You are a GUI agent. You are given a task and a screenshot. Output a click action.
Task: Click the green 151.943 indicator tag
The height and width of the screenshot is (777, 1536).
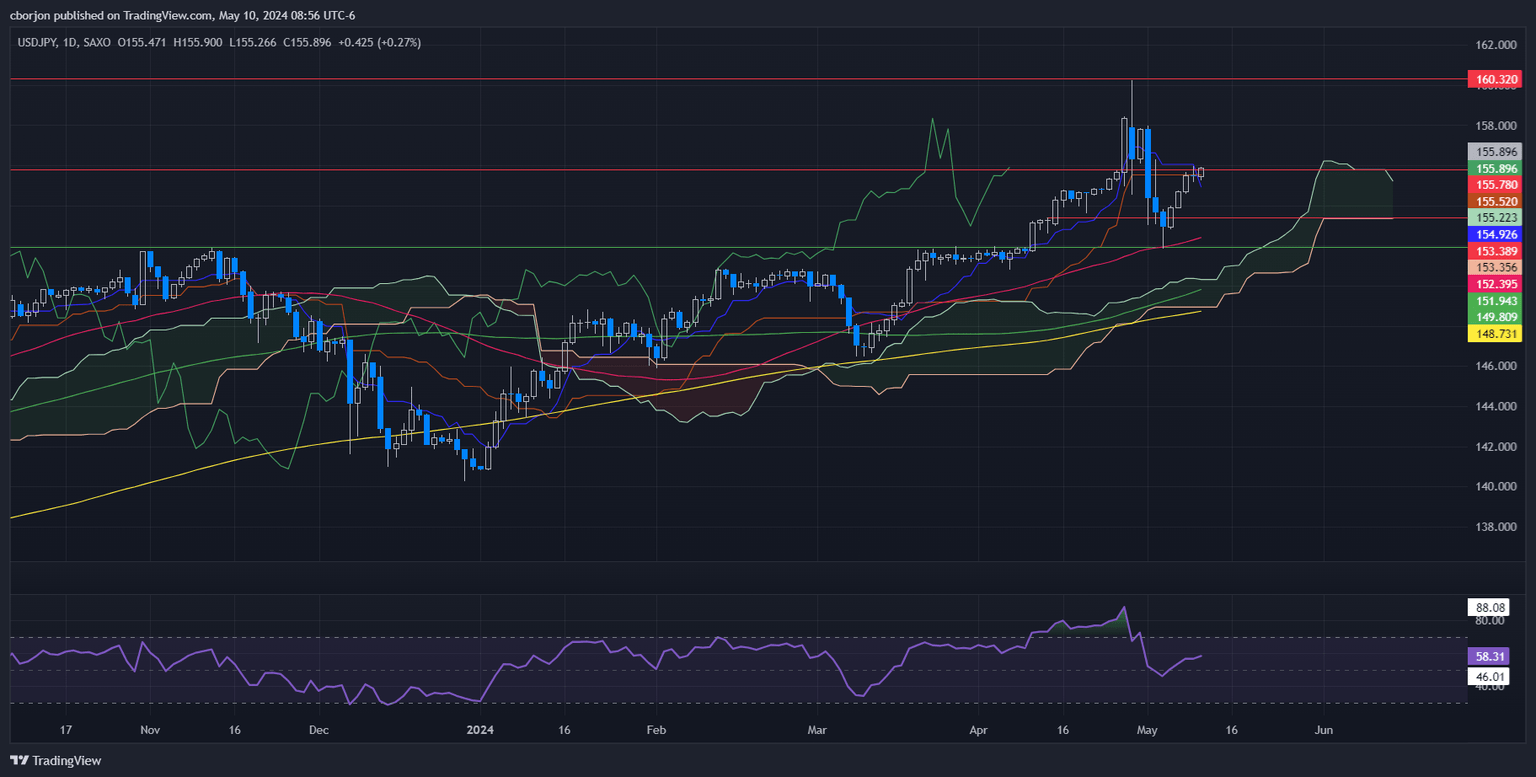(1494, 301)
